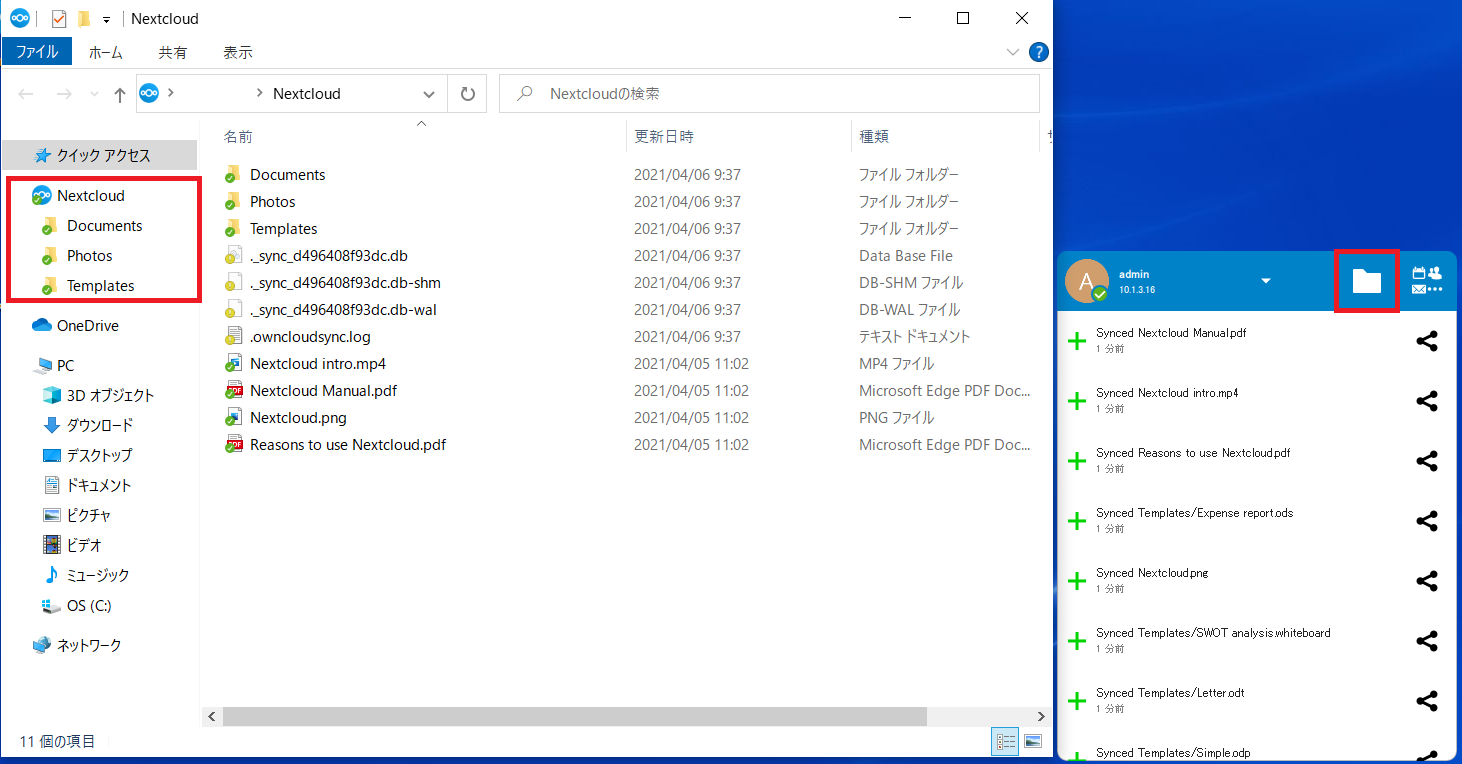Refresh the Nextcloud folder view
Image resolution: width=1462 pixels, height=764 pixels.
click(467, 94)
